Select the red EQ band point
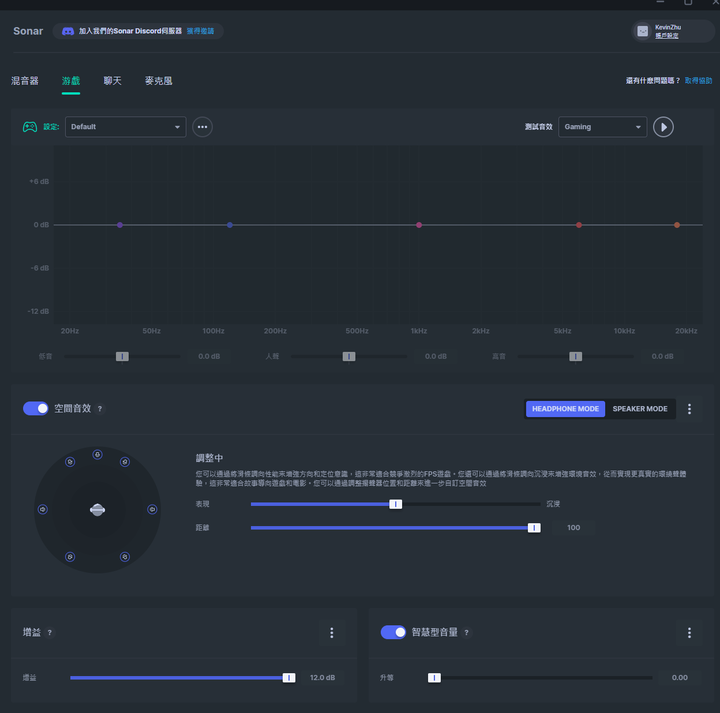 579,225
